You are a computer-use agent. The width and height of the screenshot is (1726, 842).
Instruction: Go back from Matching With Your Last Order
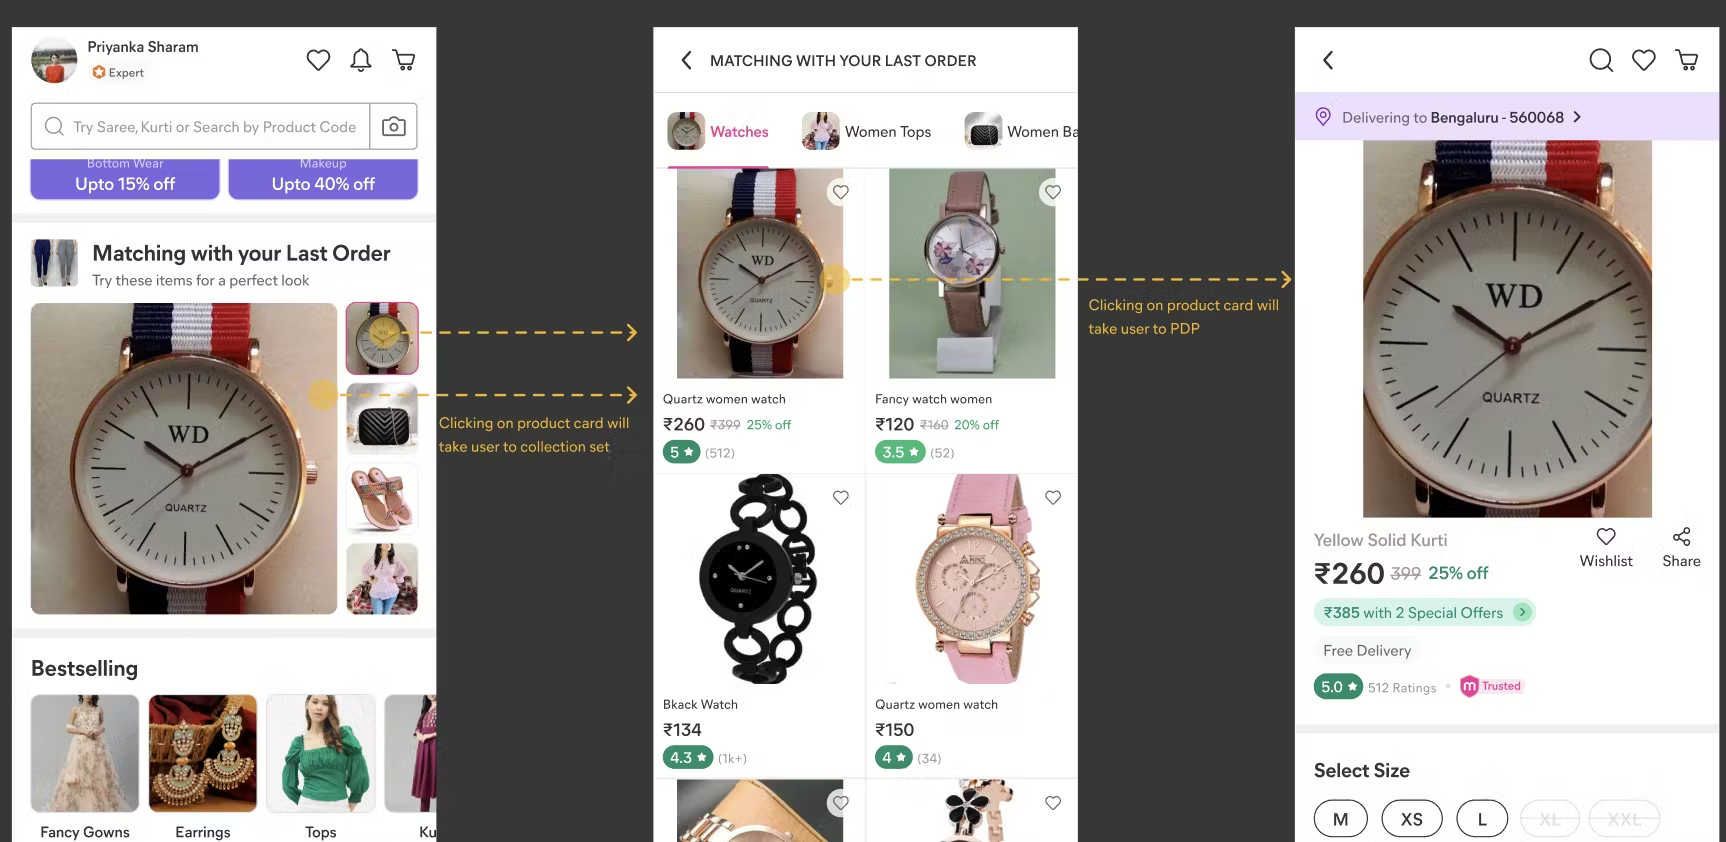[x=686, y=61]
